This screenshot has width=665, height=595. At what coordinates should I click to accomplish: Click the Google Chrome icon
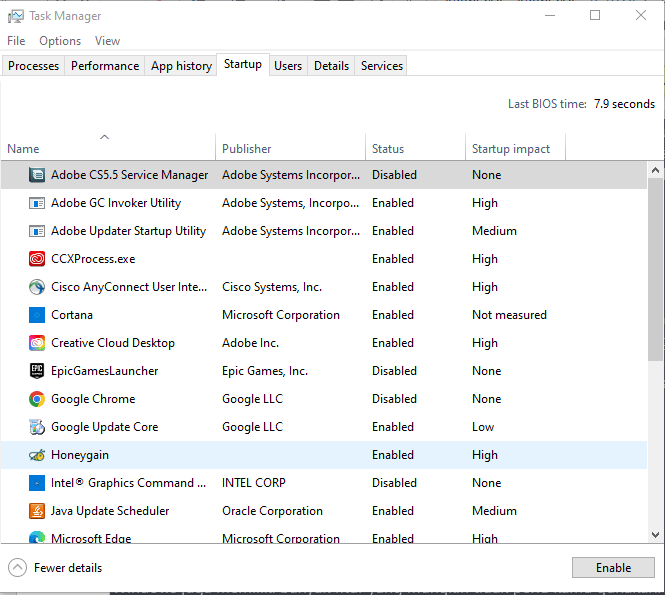pos(37,399)
